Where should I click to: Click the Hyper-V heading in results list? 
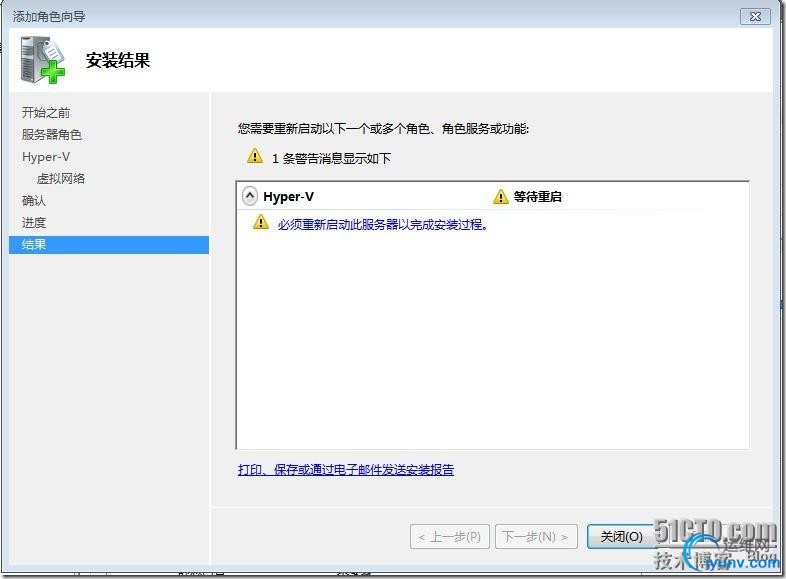[288, 197]
